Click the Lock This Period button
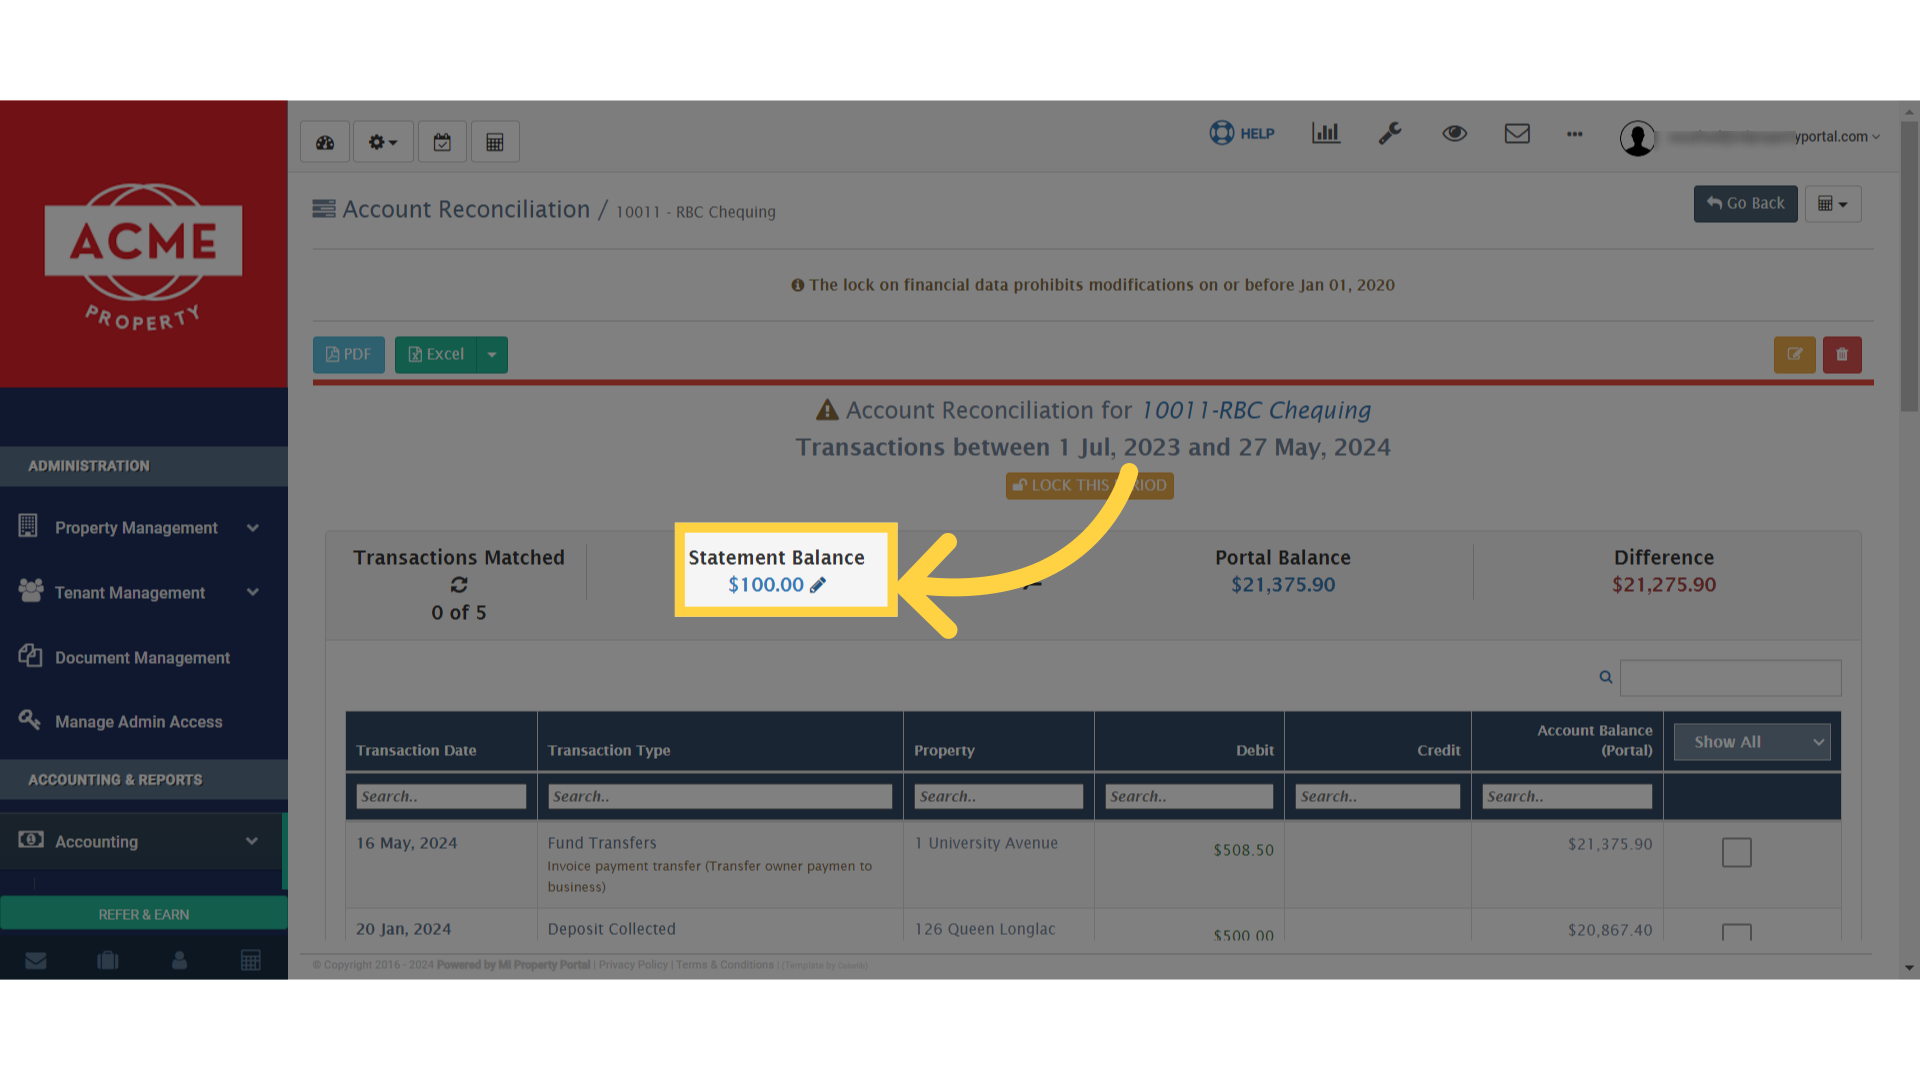Screen dimensions: 1920x1080 (x=1089, y=486)
